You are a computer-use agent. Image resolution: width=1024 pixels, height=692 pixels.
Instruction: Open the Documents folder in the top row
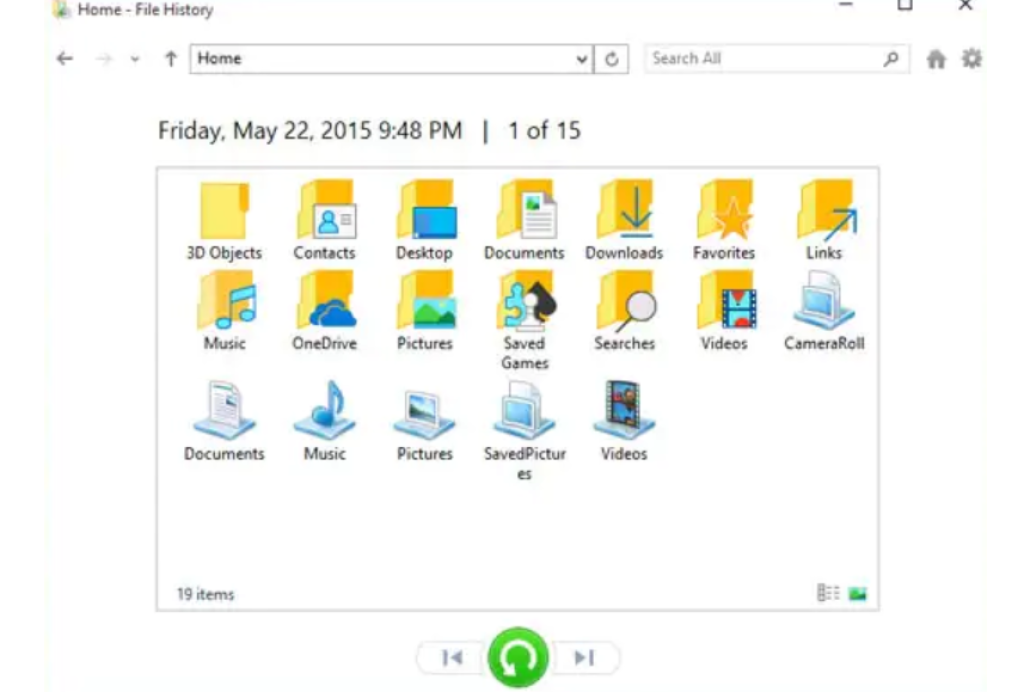click(524, 221)
